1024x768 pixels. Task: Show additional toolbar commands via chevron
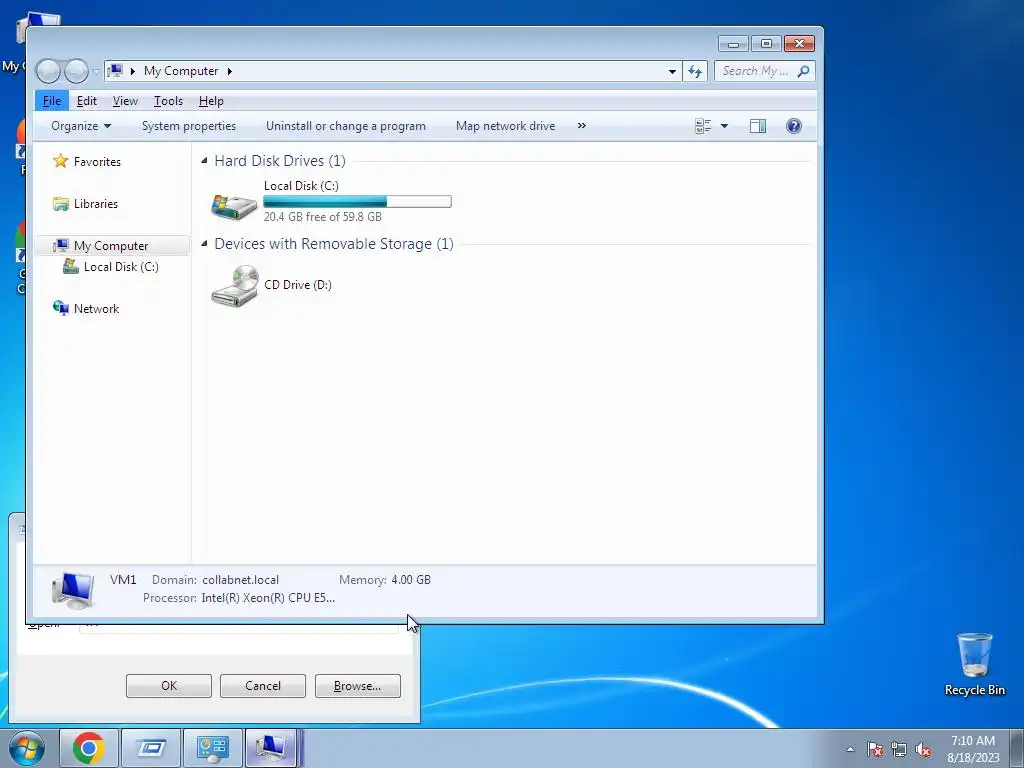click(x=581, y=125)
